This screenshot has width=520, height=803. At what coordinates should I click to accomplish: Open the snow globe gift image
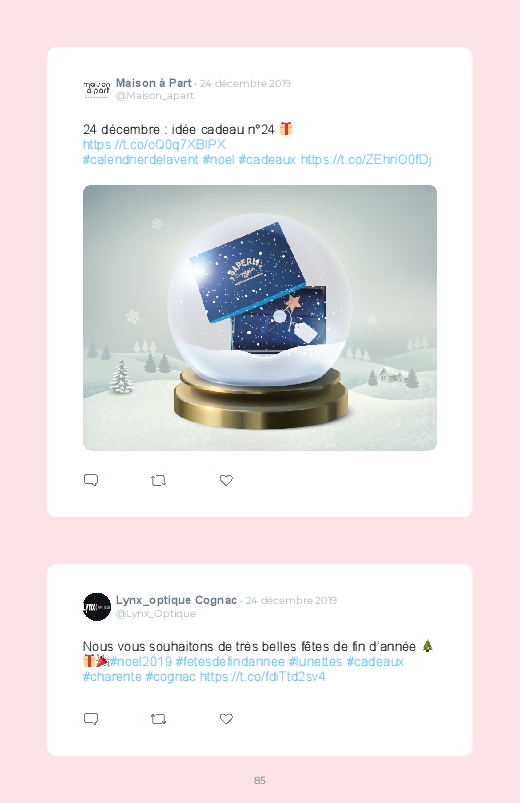click(260, 318)
